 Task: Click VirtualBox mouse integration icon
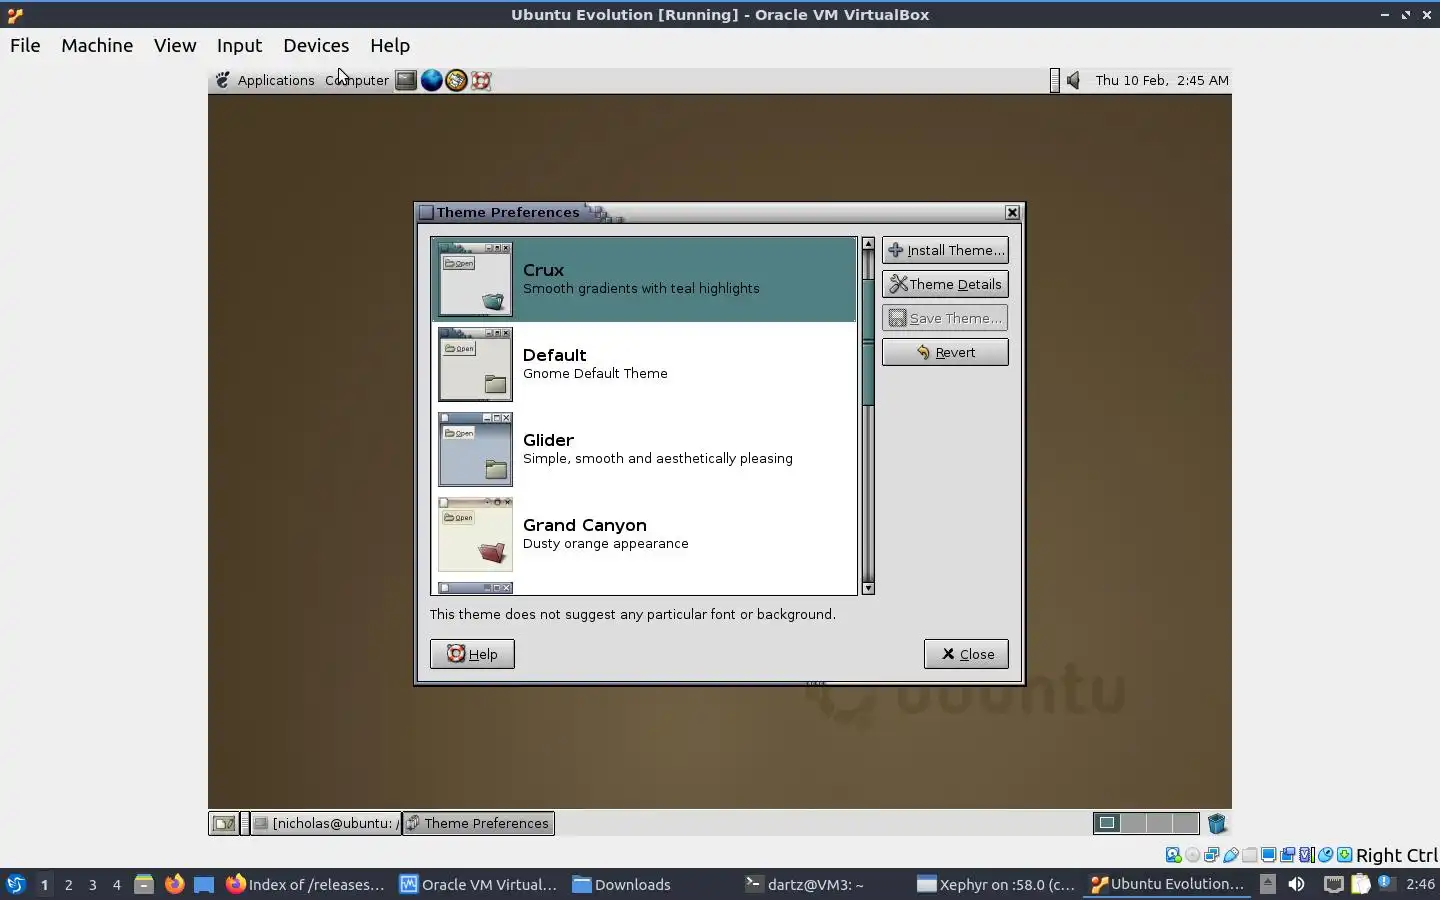pyautogui.click(x=1325, y=855)
